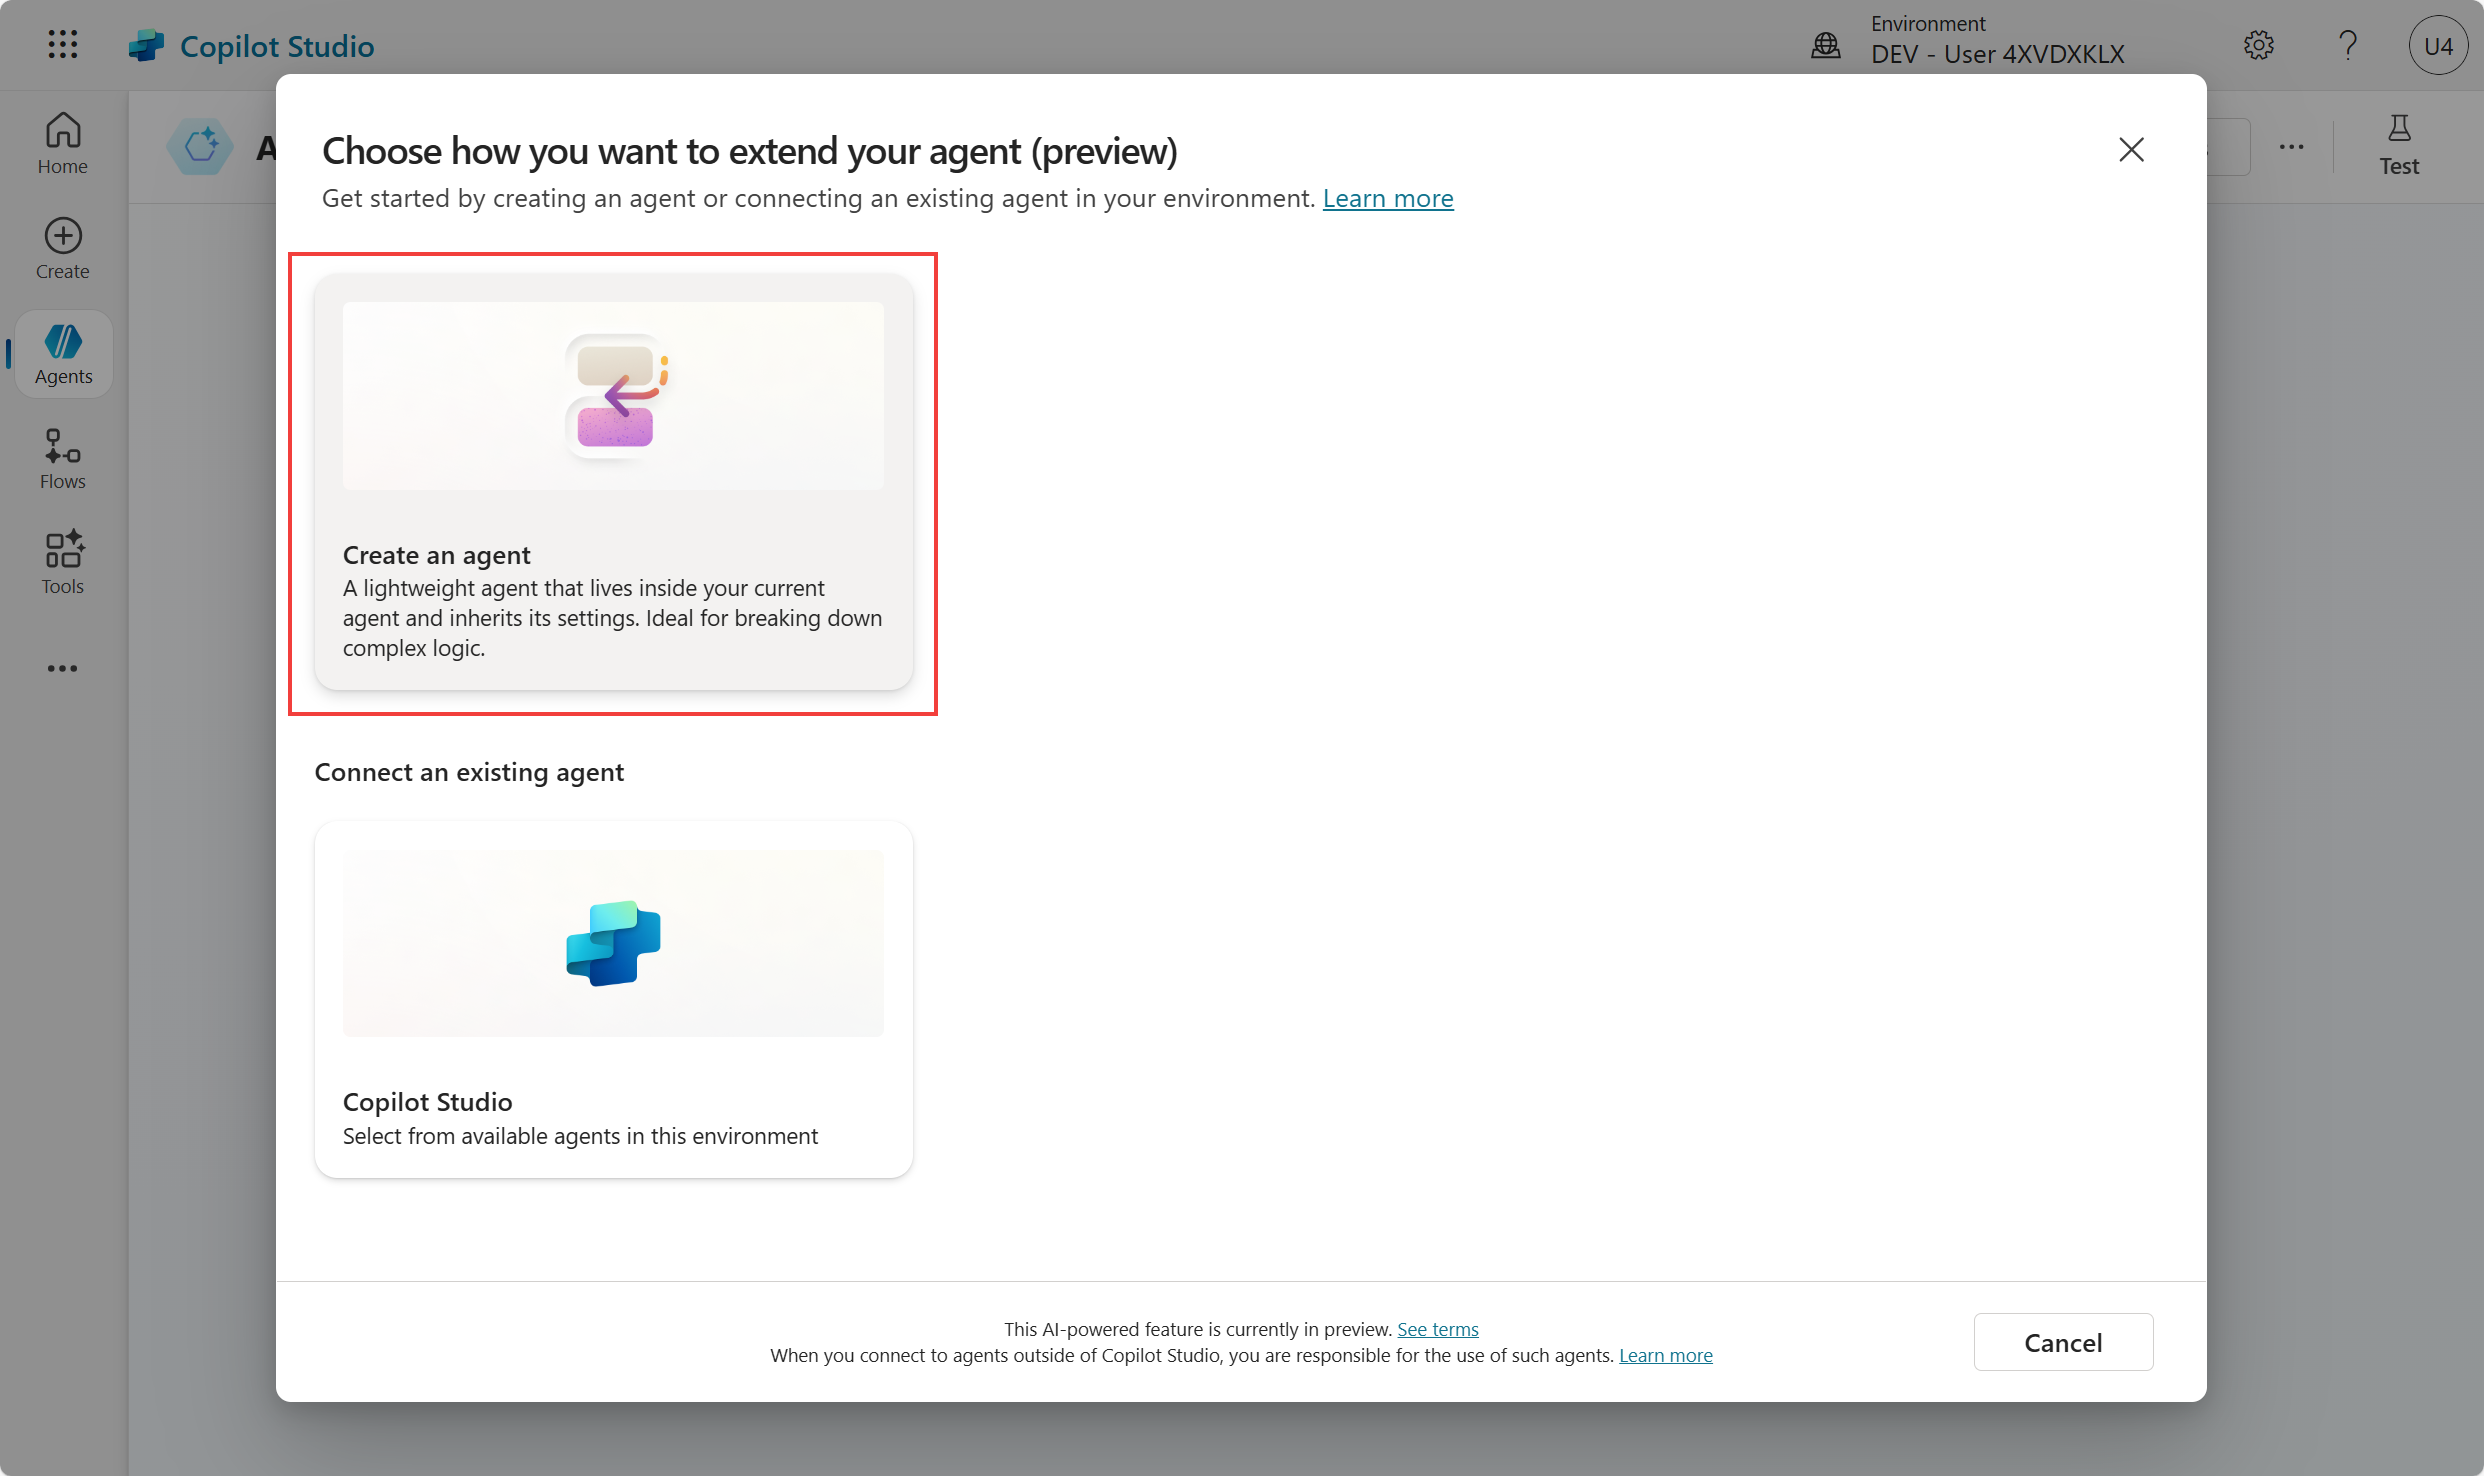The height and width of the screenshot is (1476, 2484).
Task: Open the settings gear icon
Action: [x=2258, y=45]
